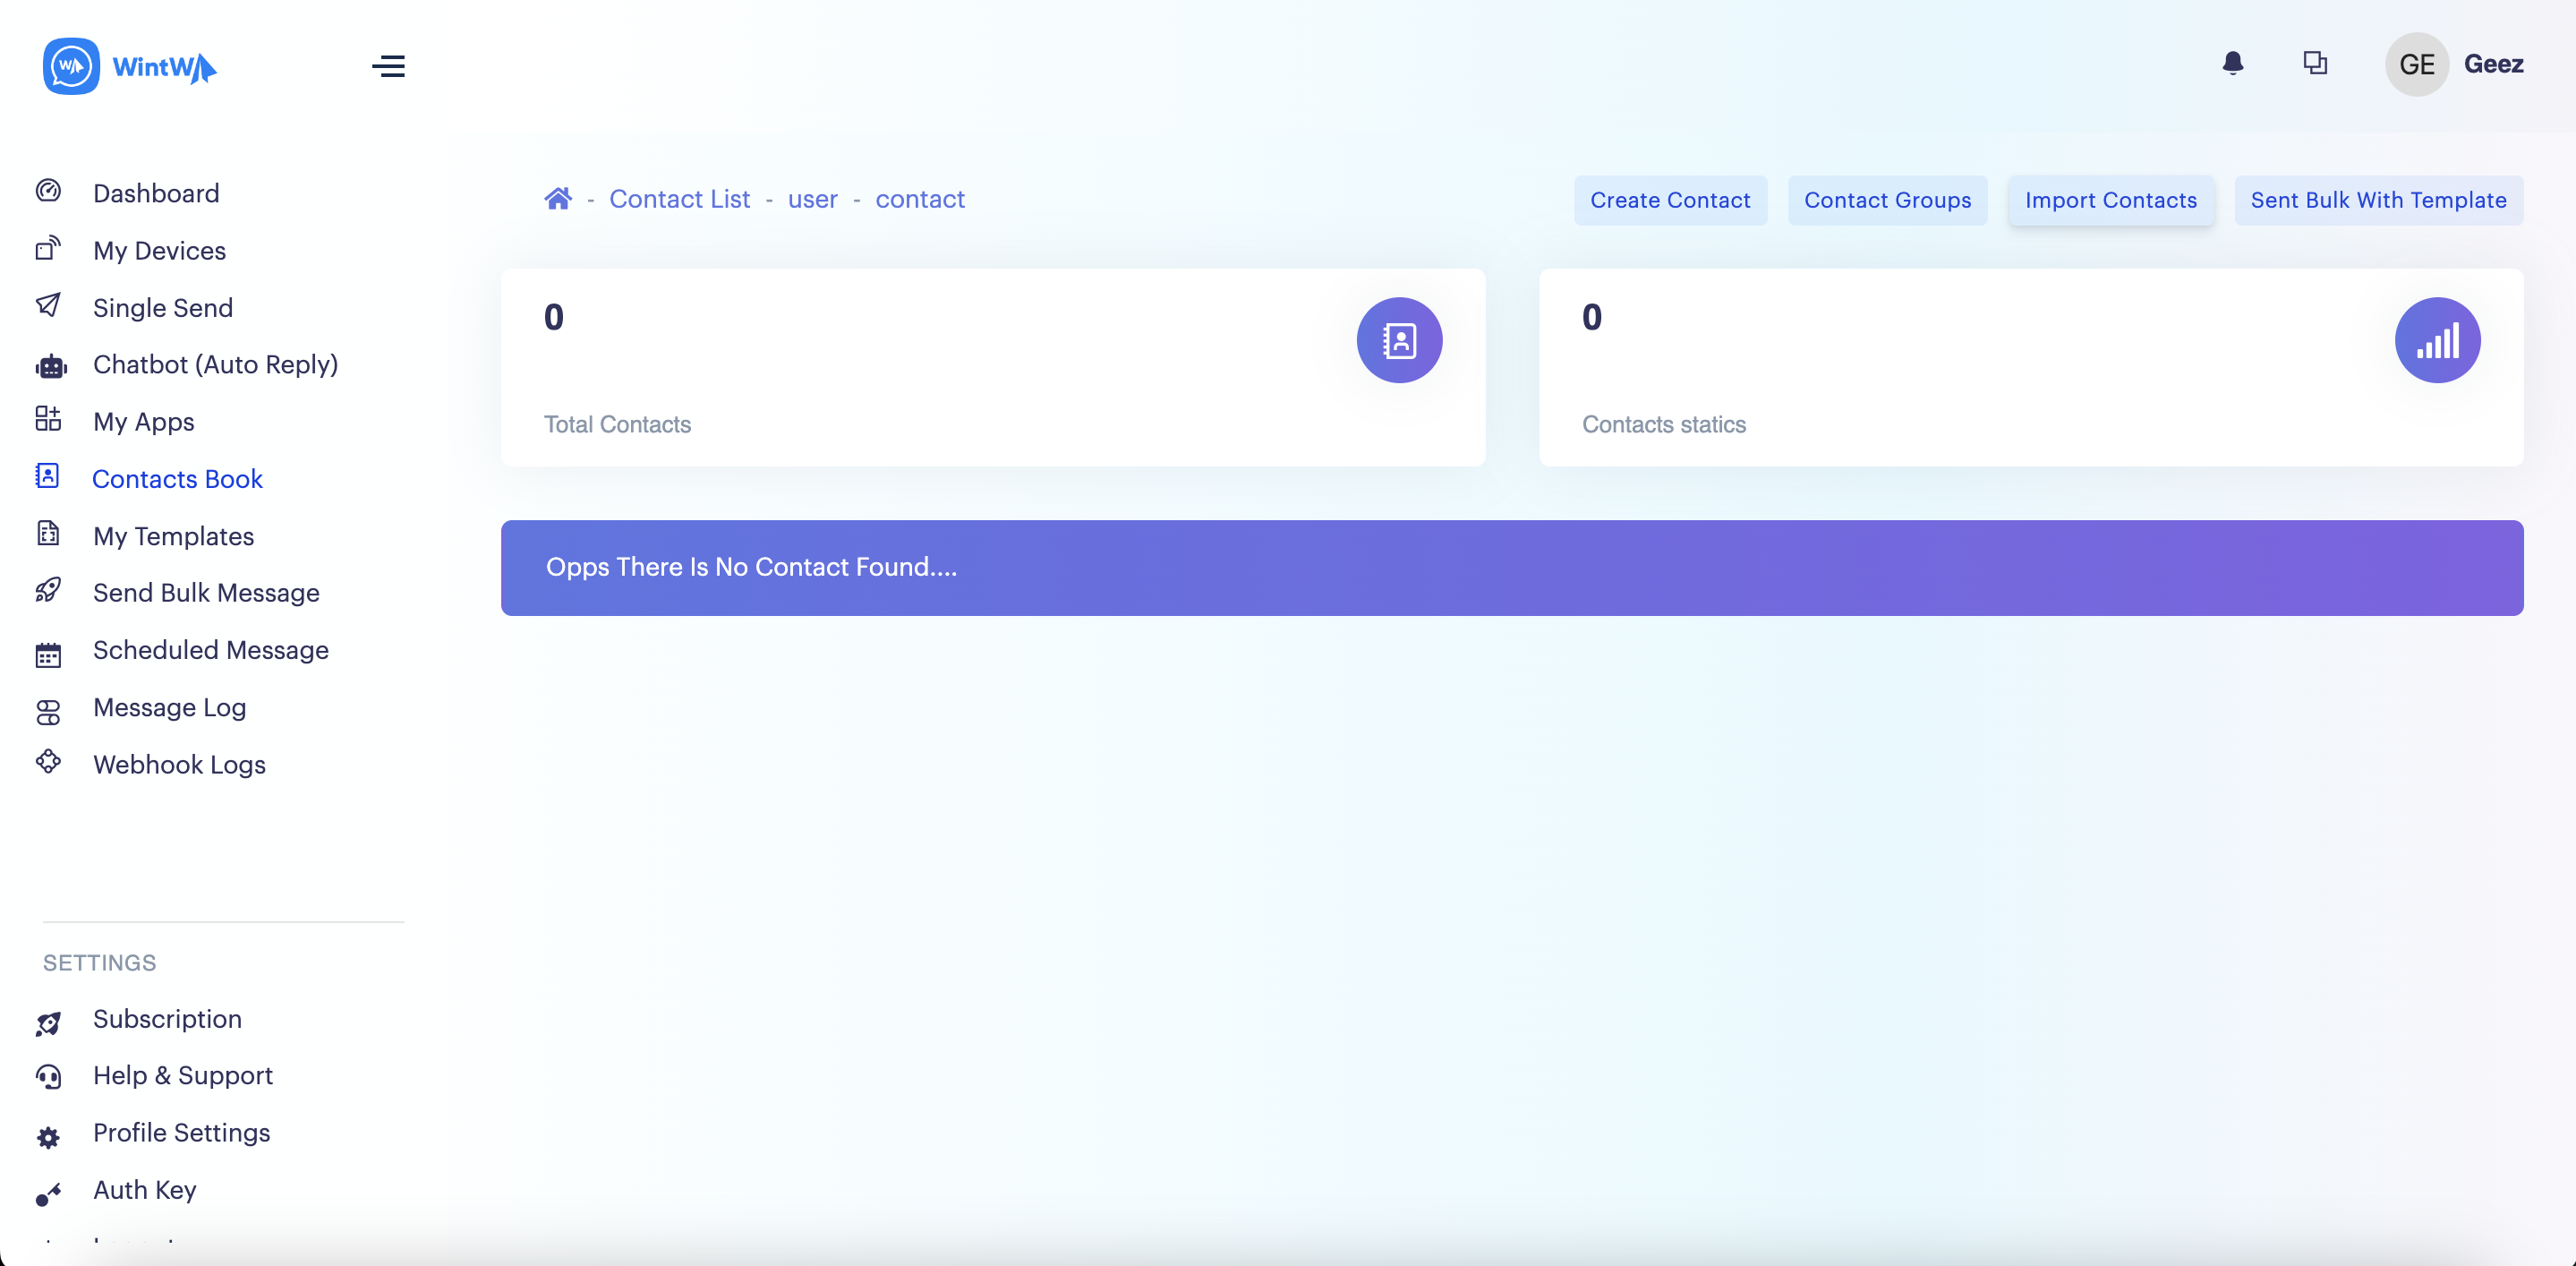Click the address book icon on Total Contacts card
The height and width of the screenshot is (1266, 2576).
(1398, 340)
